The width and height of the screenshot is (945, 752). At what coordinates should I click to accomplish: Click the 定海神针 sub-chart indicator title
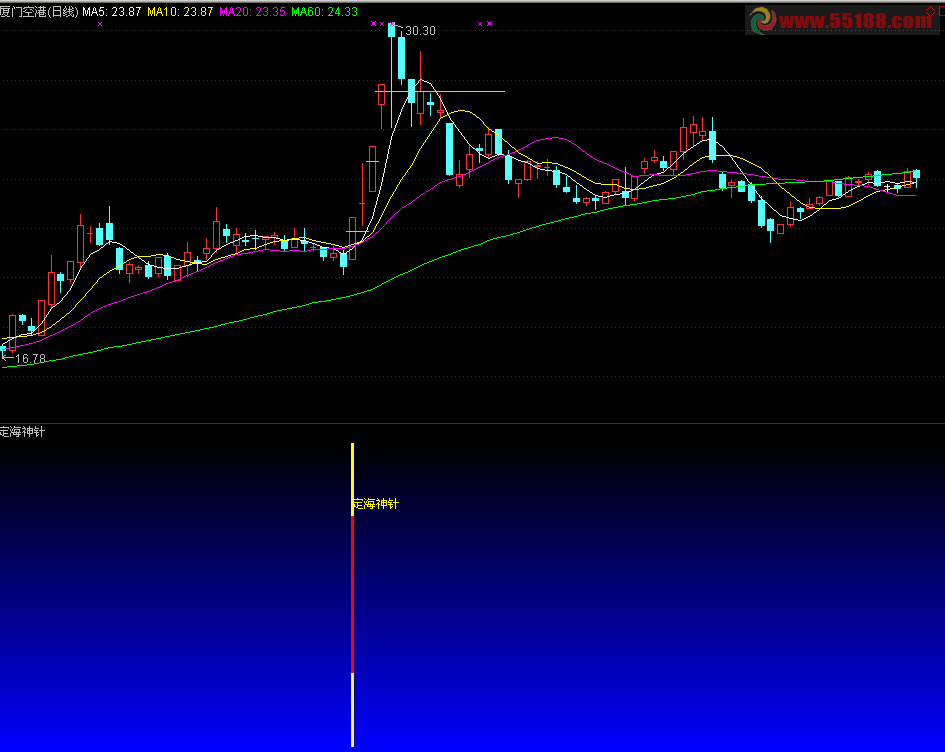[x=22, y=431]
